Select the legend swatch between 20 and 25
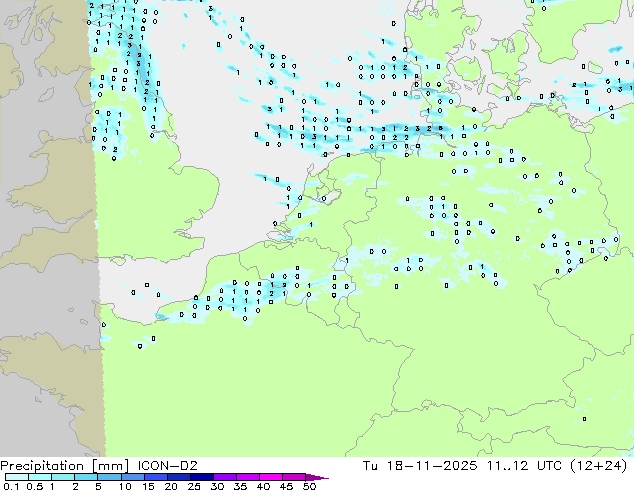 [x=179, y=477]
